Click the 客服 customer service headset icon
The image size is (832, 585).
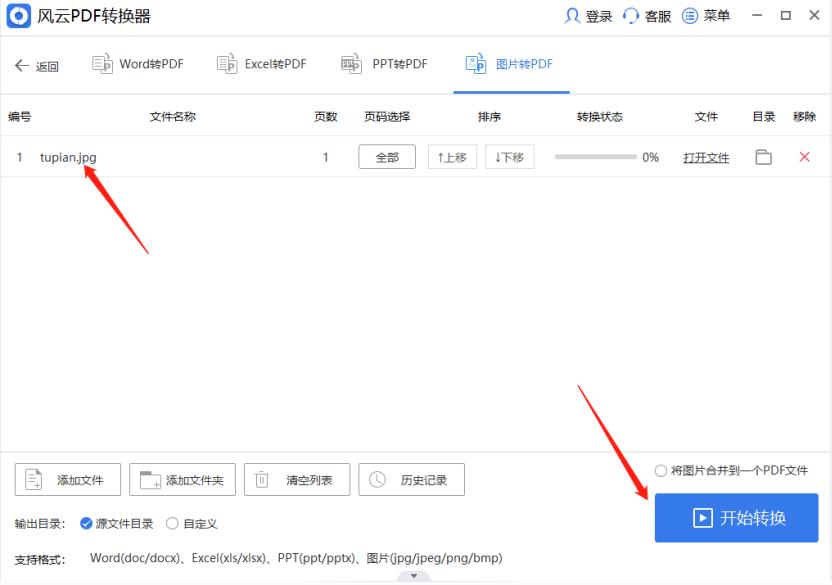[629, 15]
